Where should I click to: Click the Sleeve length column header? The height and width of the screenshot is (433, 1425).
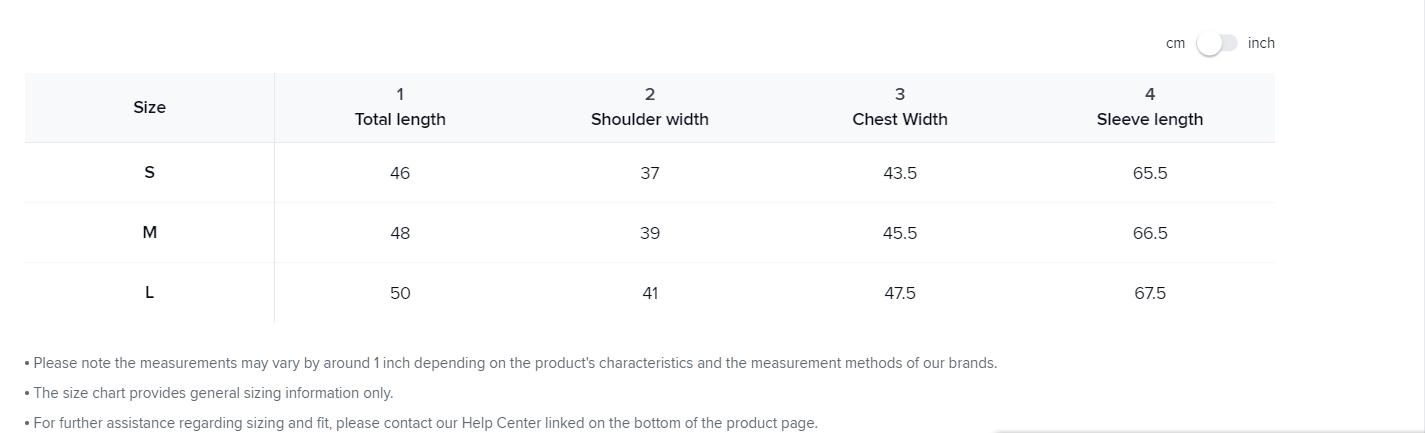click(x=1149, y=118)
